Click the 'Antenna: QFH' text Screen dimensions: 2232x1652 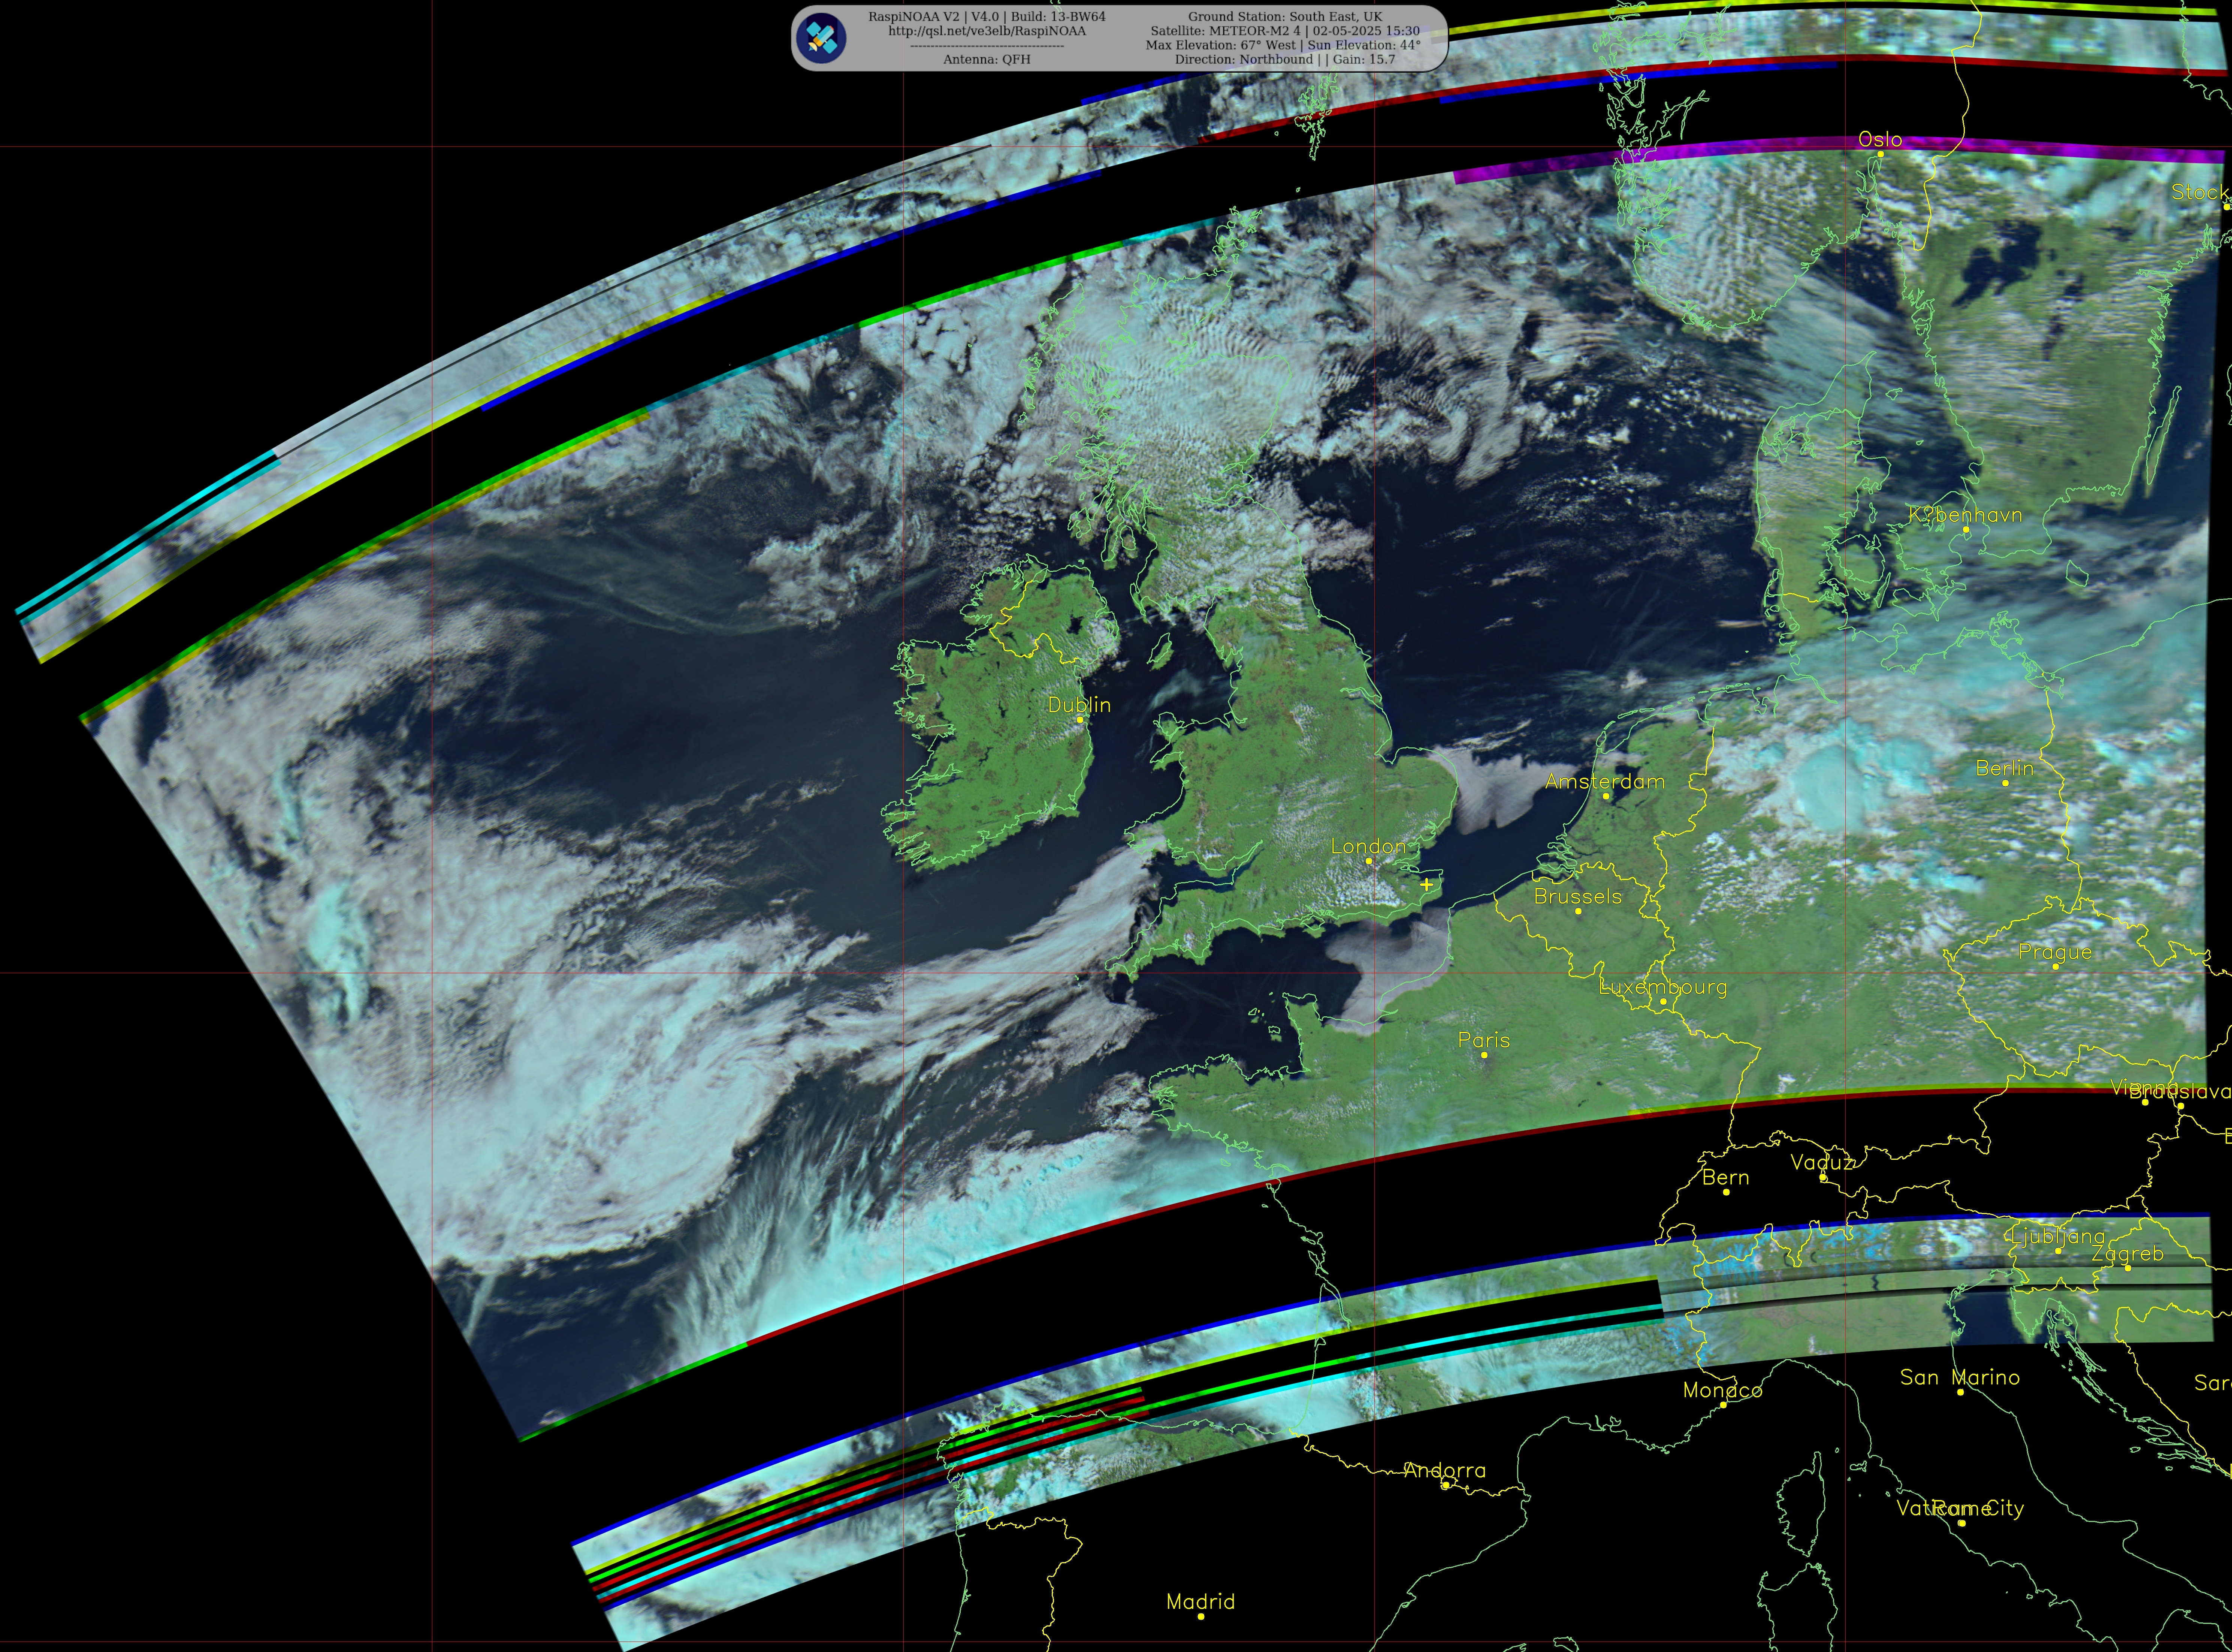987,59
